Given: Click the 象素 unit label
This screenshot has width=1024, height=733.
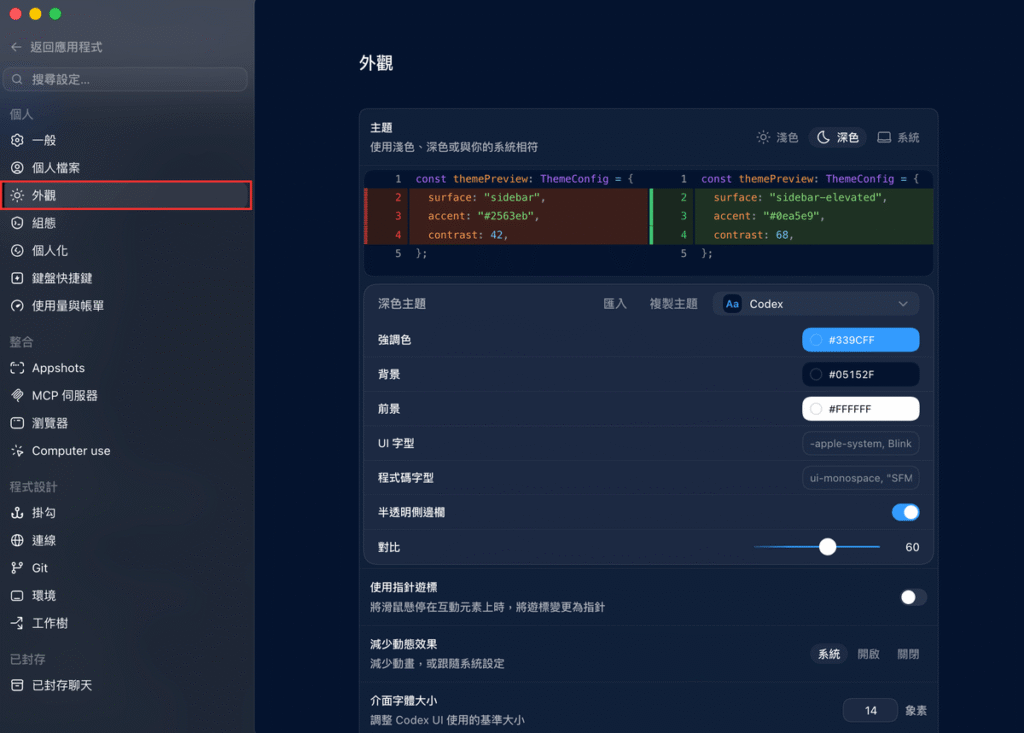Looking at the screenshot, I should pos(916,710).
